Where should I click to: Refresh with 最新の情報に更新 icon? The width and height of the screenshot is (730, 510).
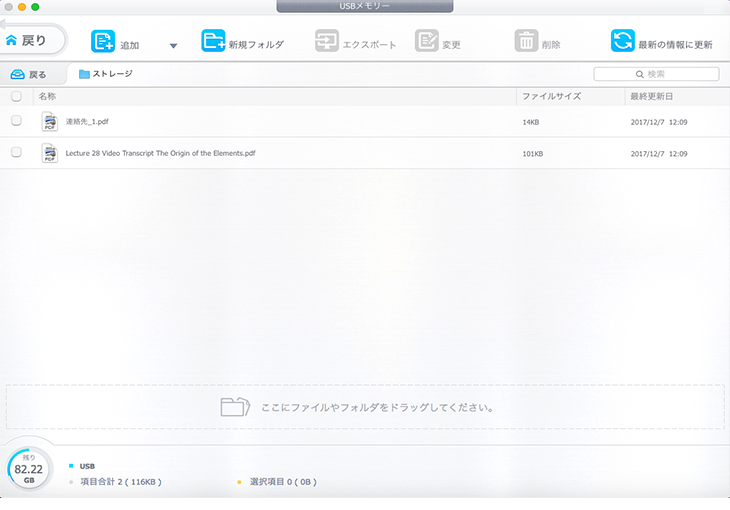(622, 41)
